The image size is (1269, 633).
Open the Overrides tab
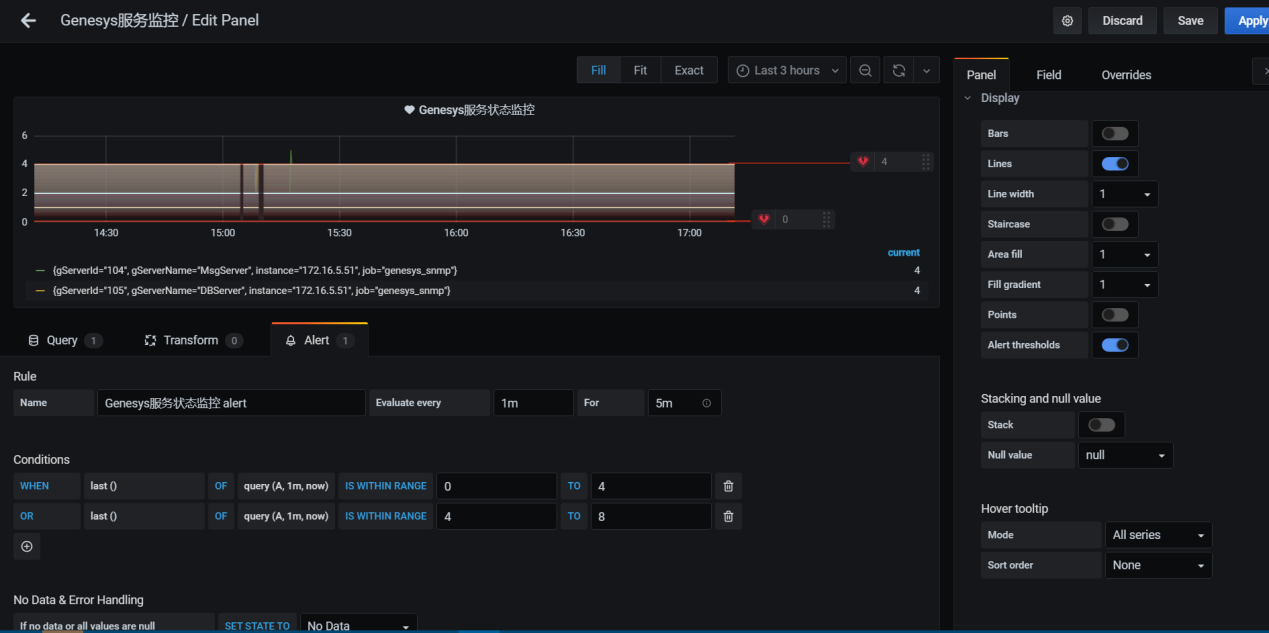(1126, 75)
